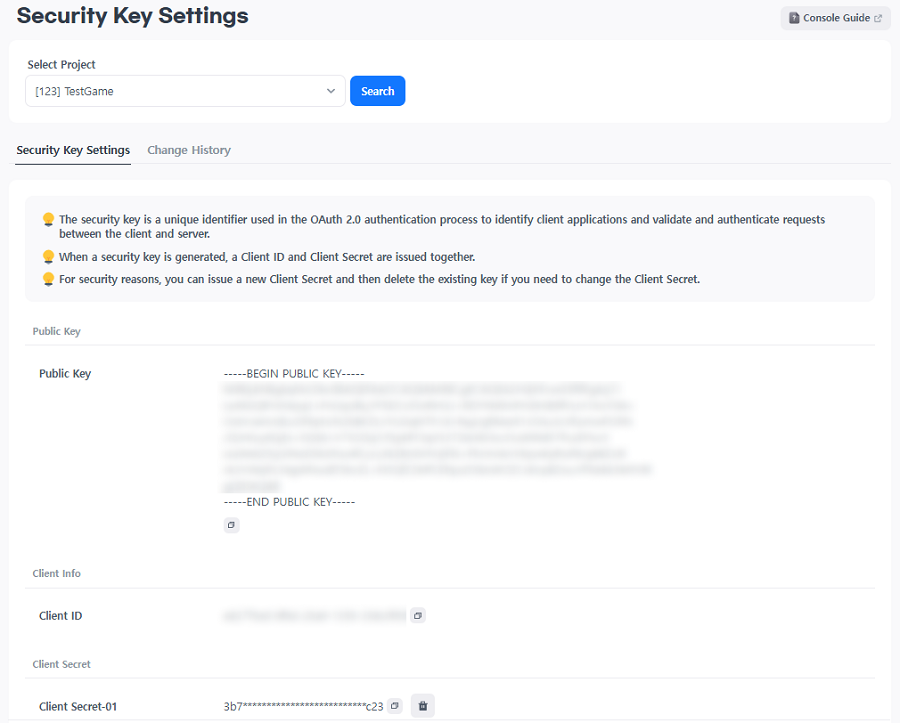
Task: Click the END PUBLIC KEY line
Action: 289,502
